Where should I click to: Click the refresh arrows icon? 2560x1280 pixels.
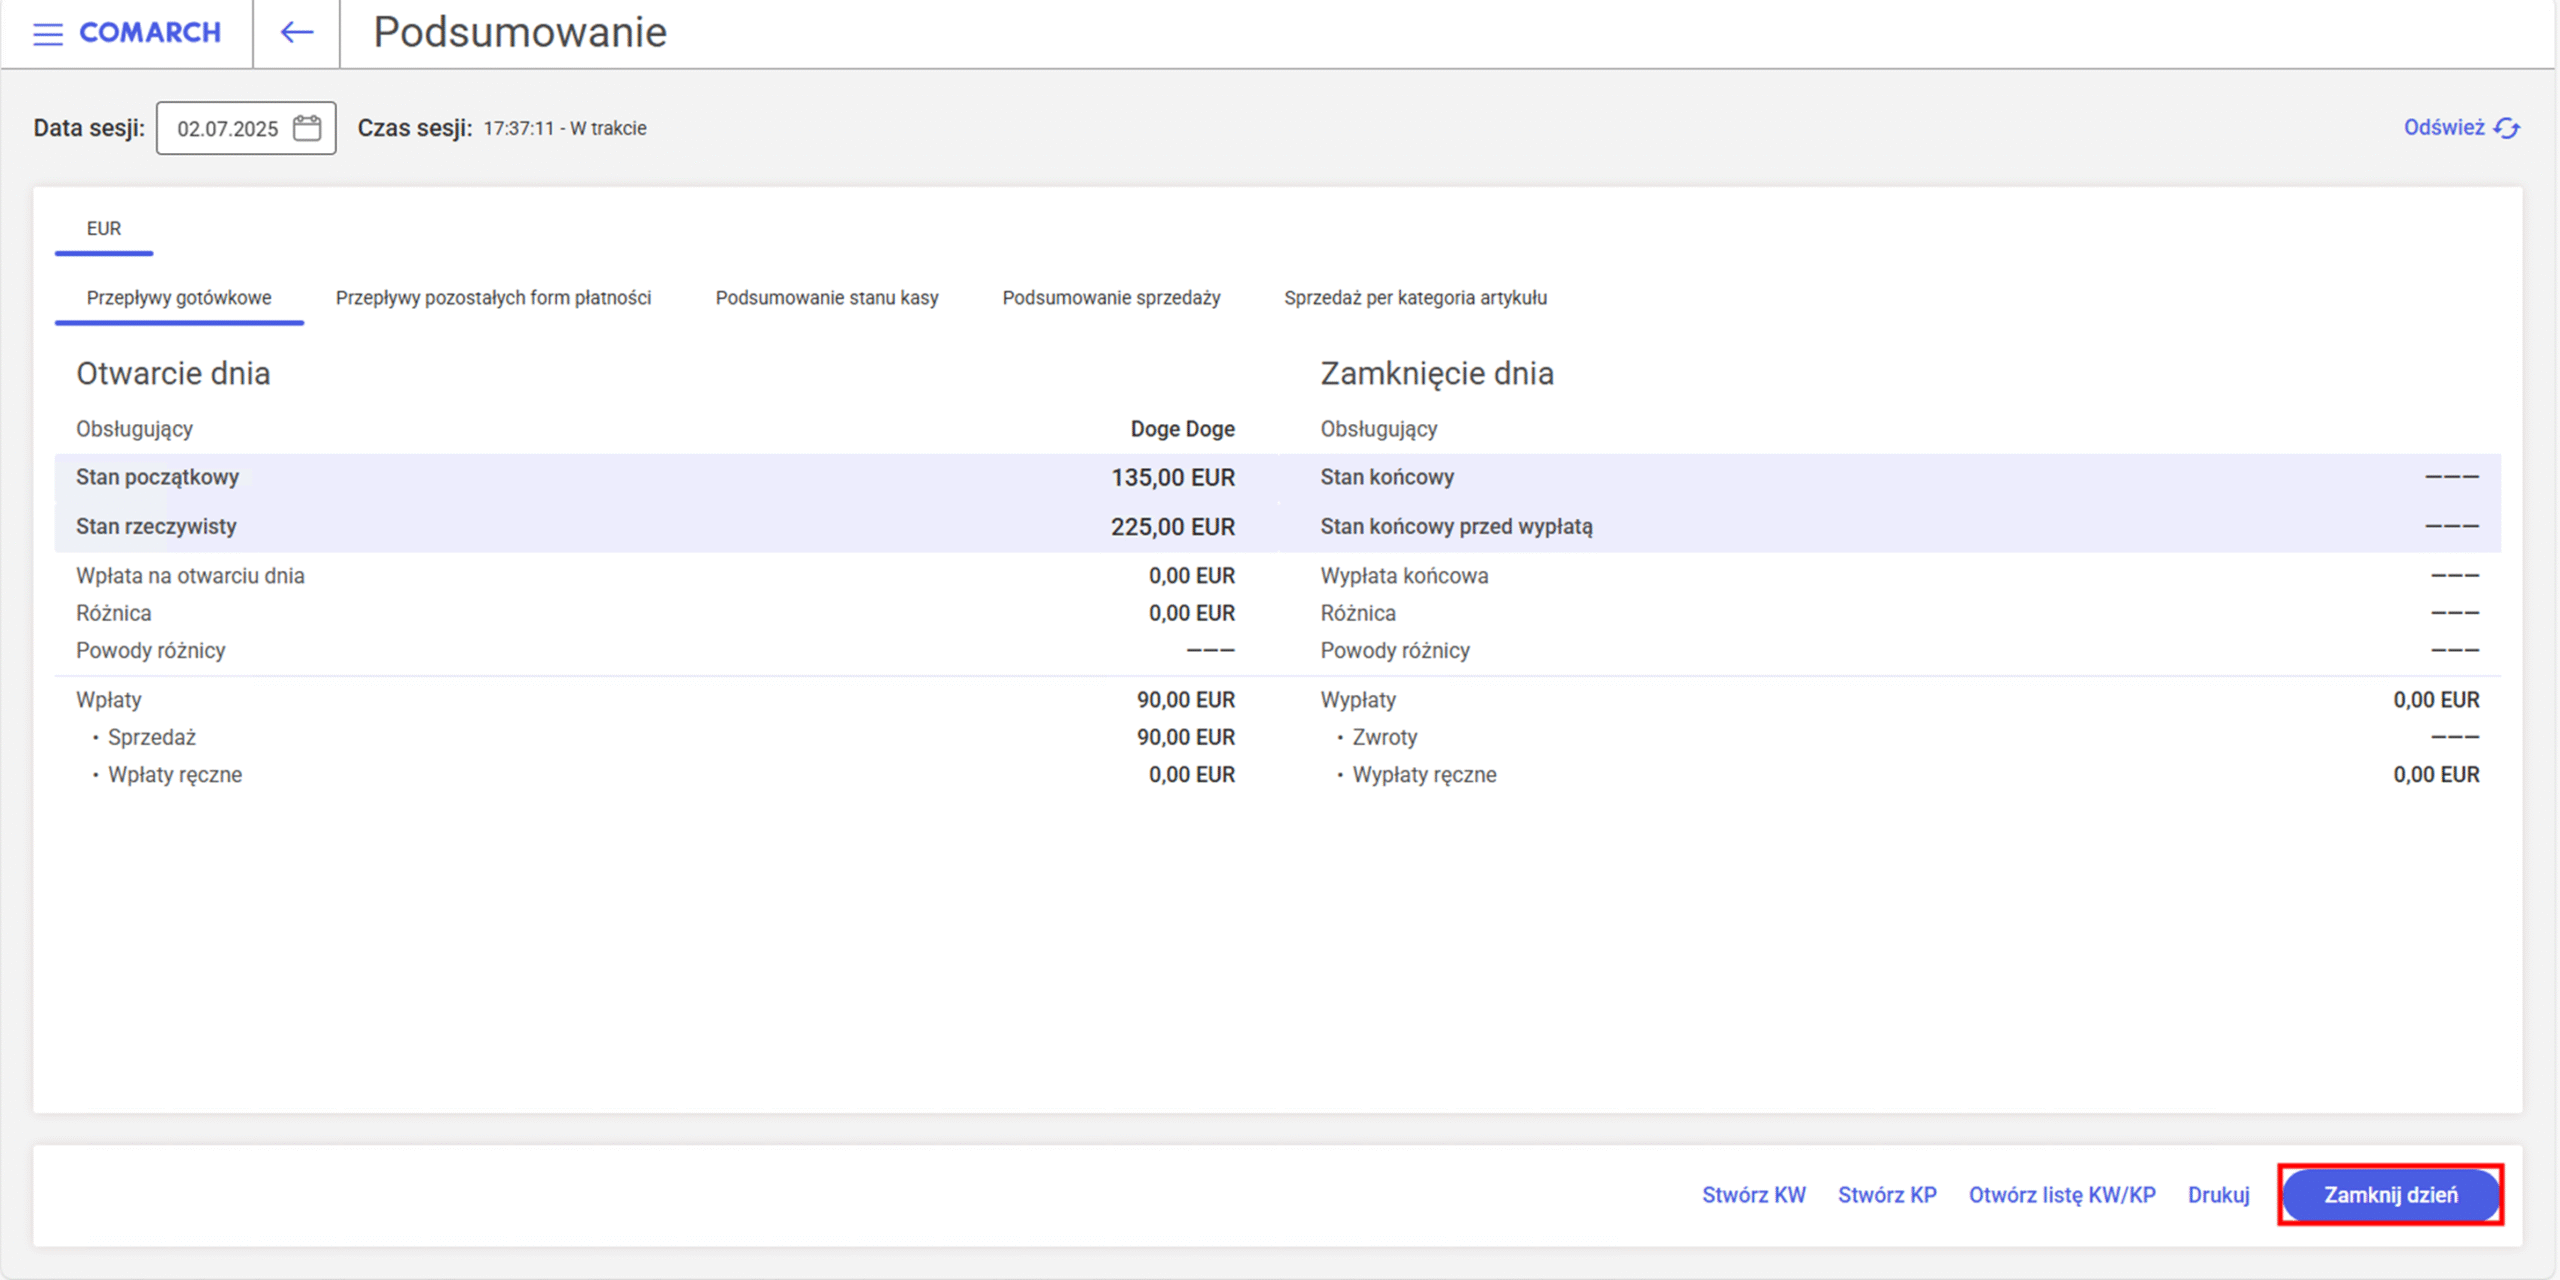point(2507,128)
